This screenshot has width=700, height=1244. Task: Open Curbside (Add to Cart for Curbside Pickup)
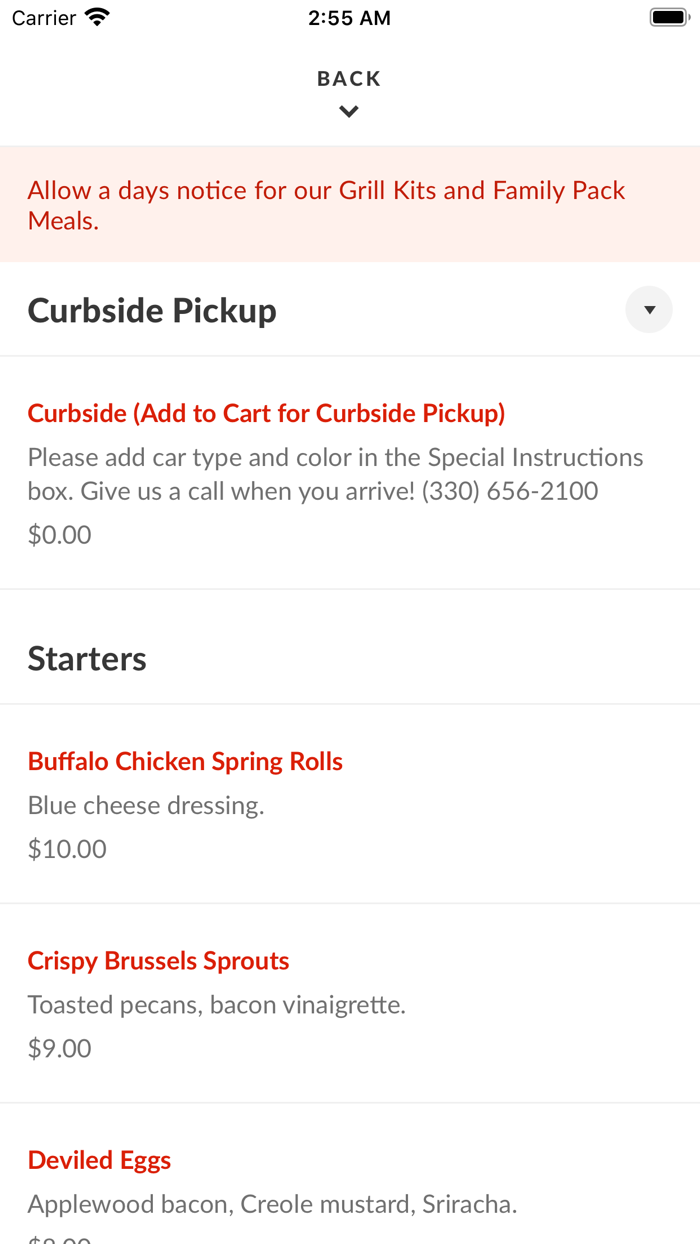click(266, 413)
